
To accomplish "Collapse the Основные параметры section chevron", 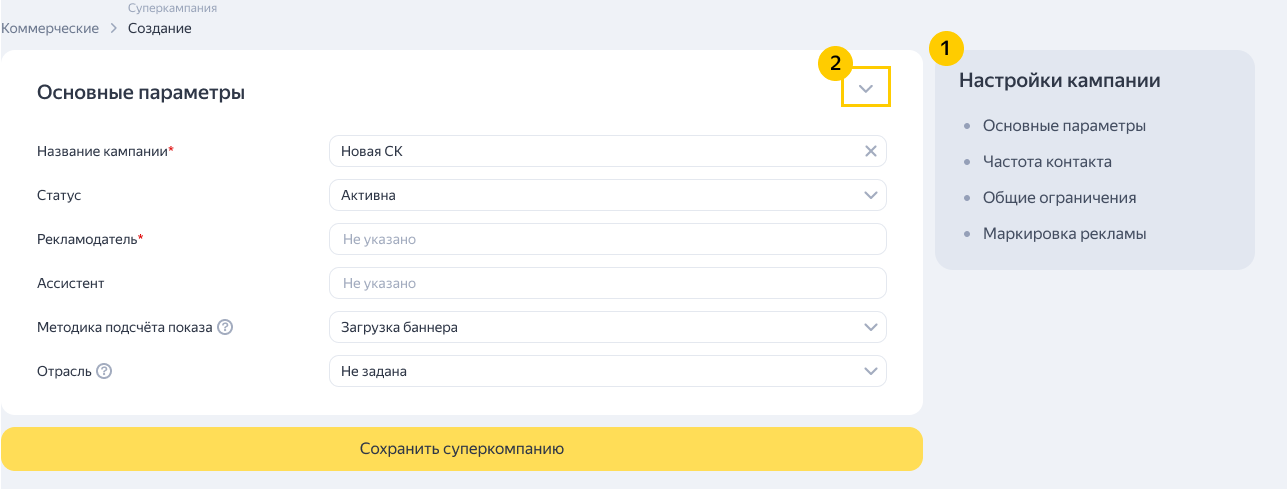I will pos(866,90).
